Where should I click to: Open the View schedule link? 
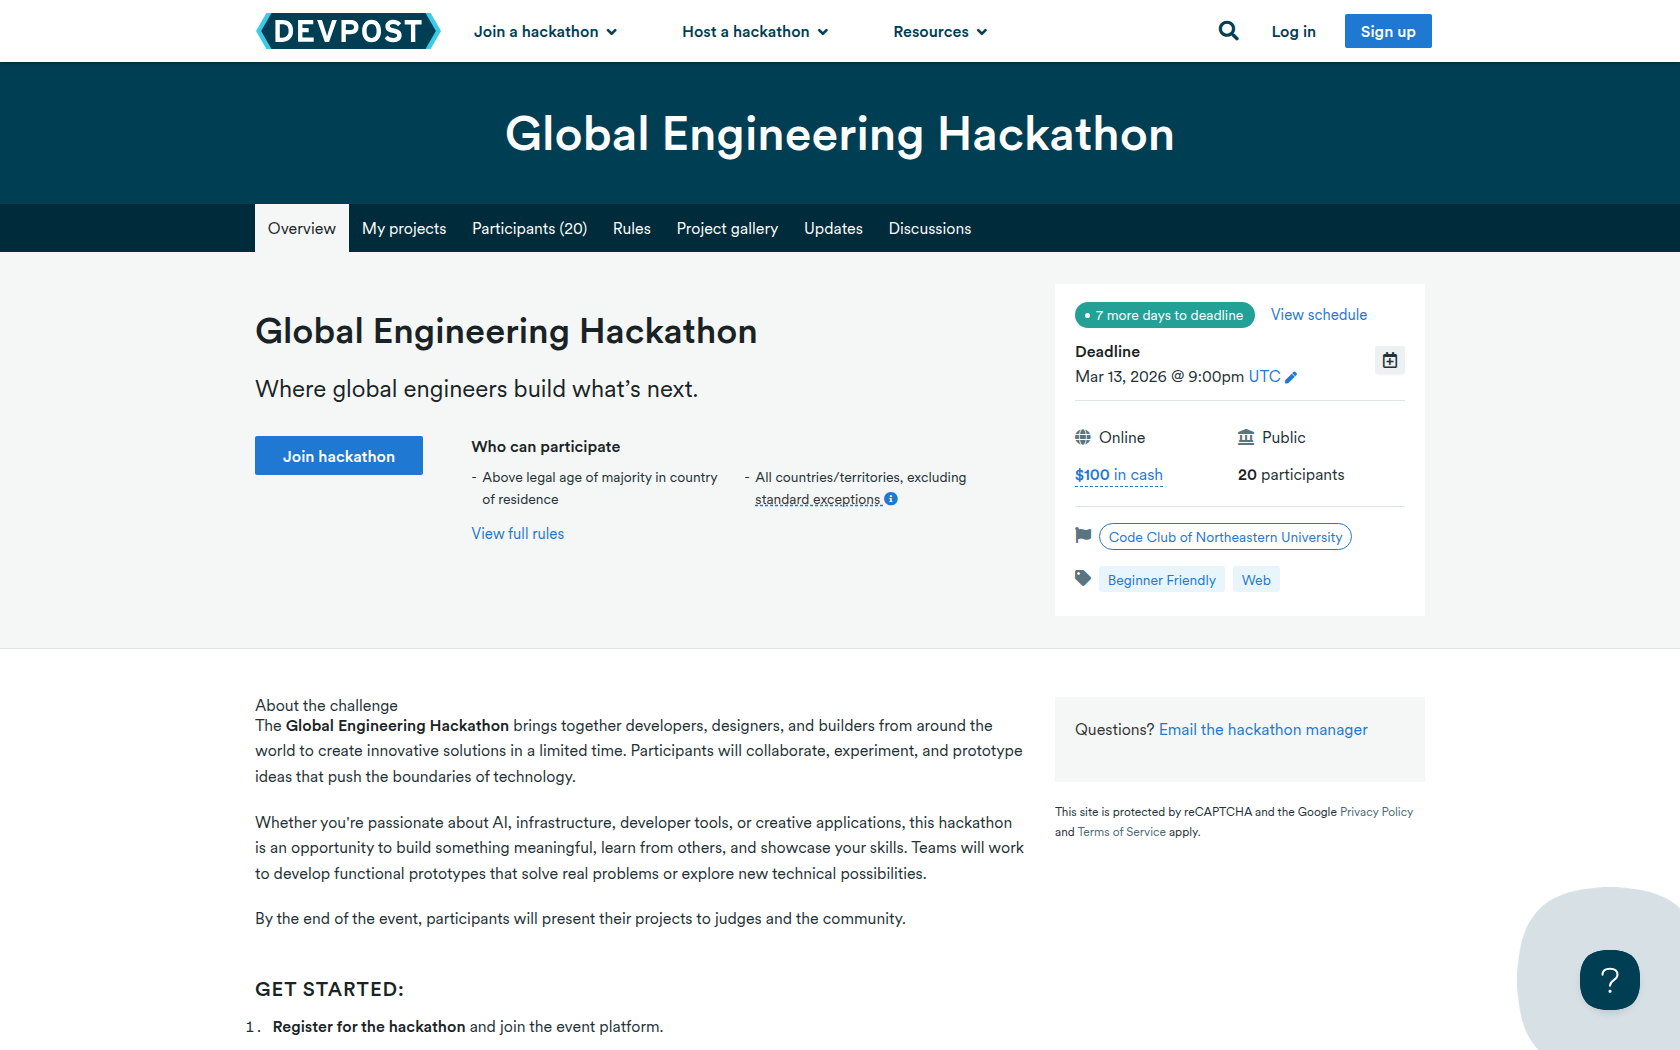[1318, 315]
